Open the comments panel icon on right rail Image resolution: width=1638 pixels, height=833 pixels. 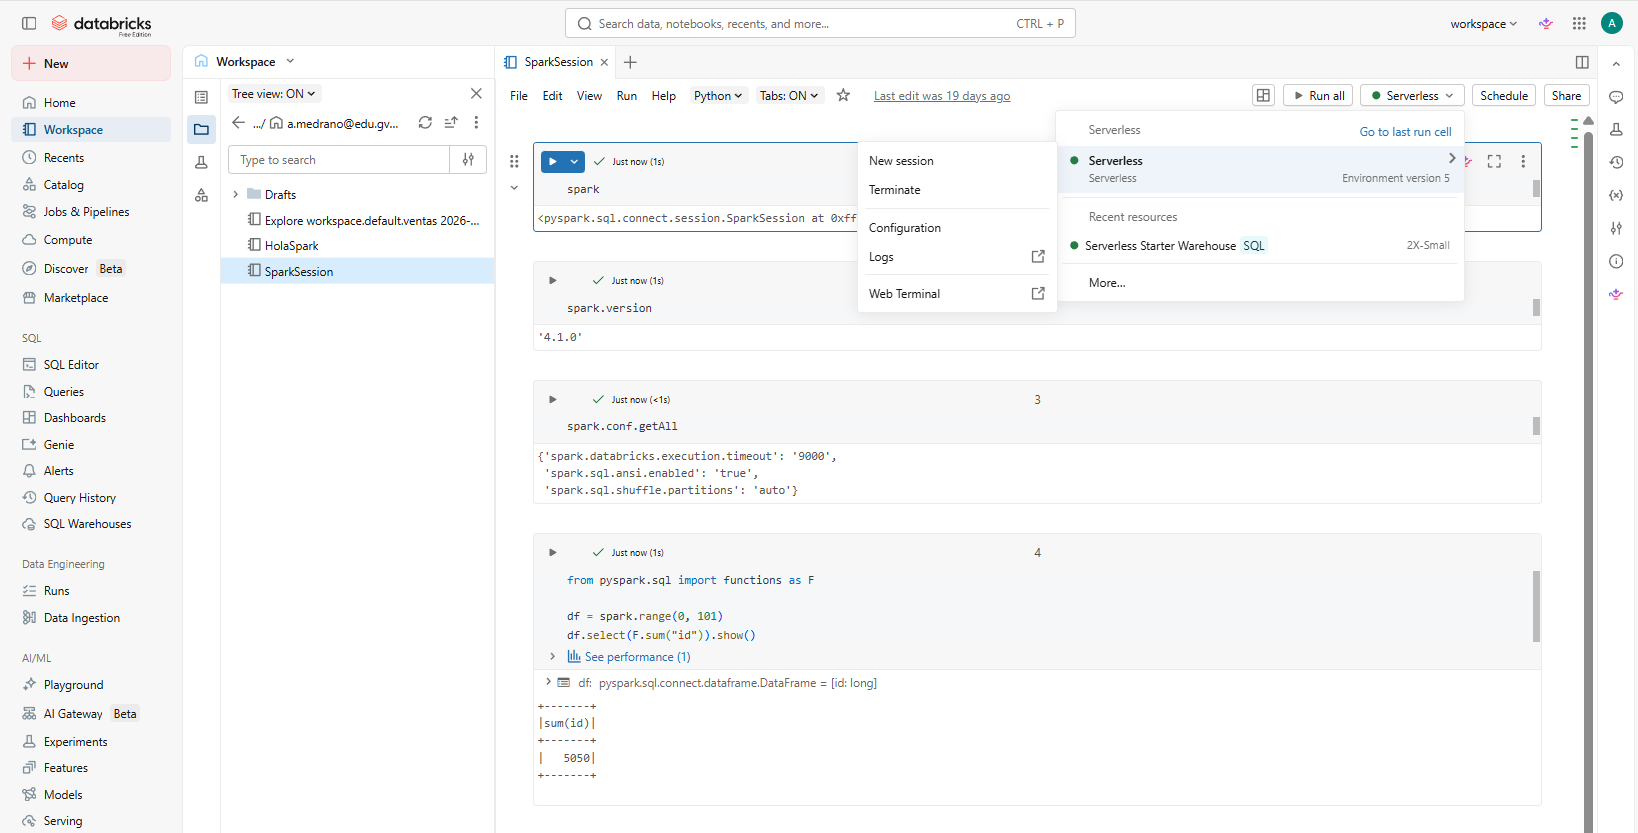pos(1616,97)
